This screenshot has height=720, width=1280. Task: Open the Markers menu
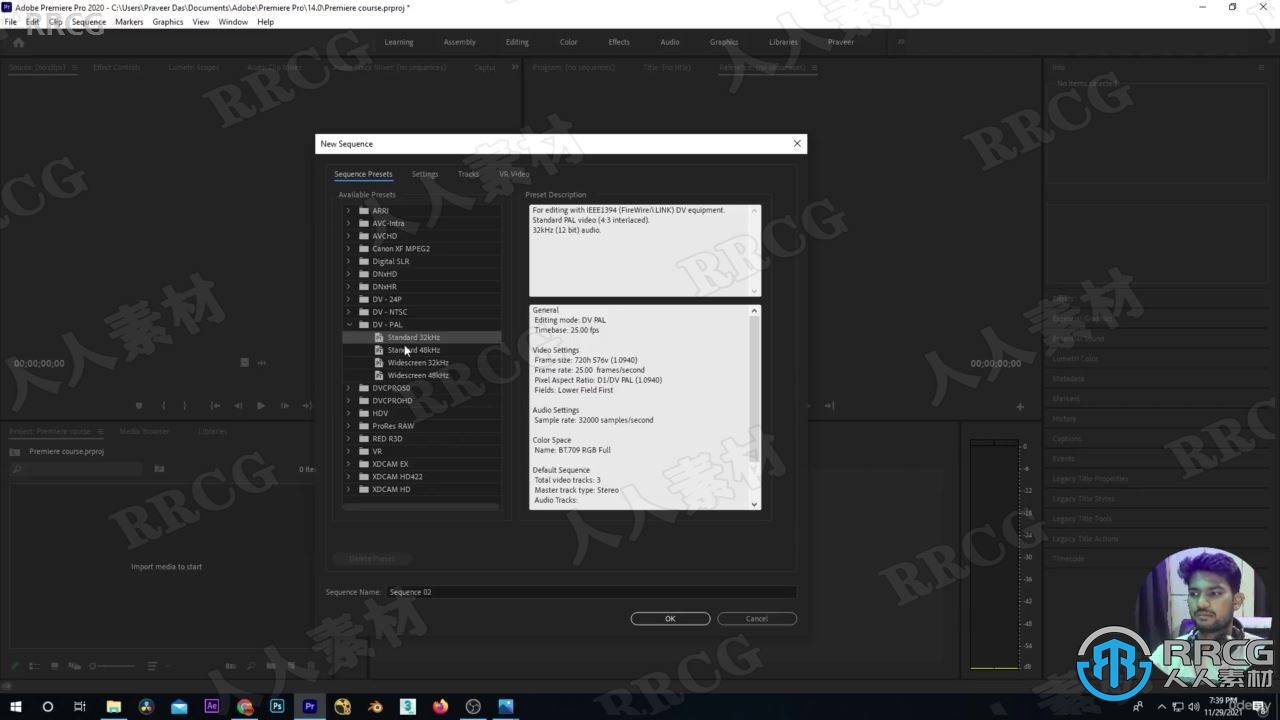(129, 21)
